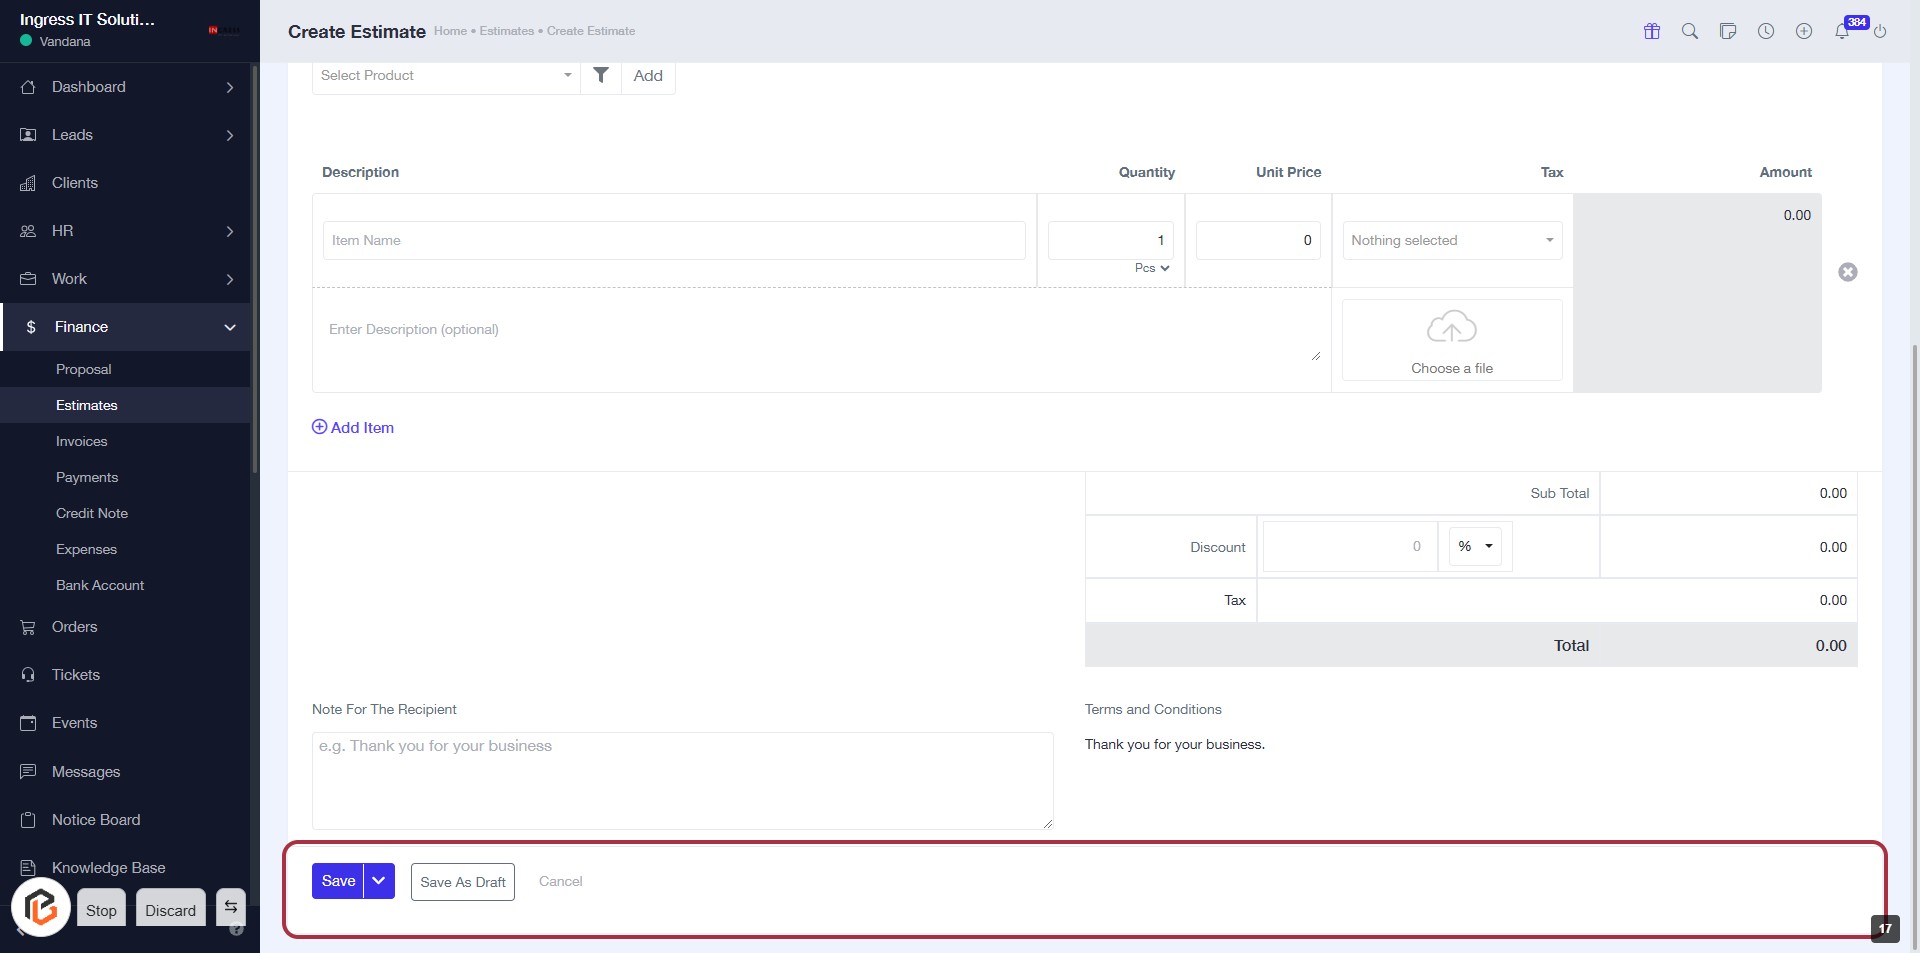Click the cloud upload Choose a file area
This screenshot has height=953, width=1920.
(1452, 341)
